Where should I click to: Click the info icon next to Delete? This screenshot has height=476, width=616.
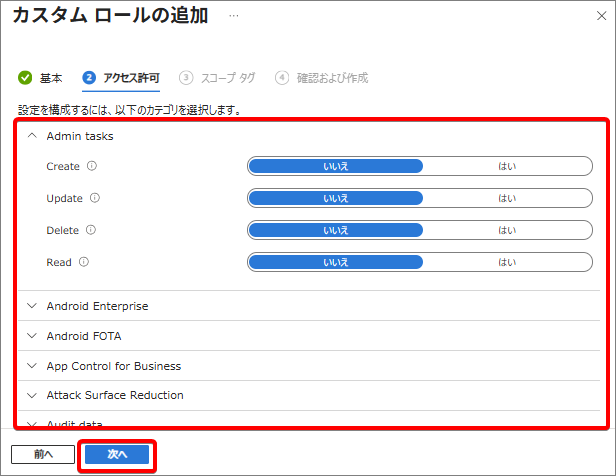pos(91,230)
